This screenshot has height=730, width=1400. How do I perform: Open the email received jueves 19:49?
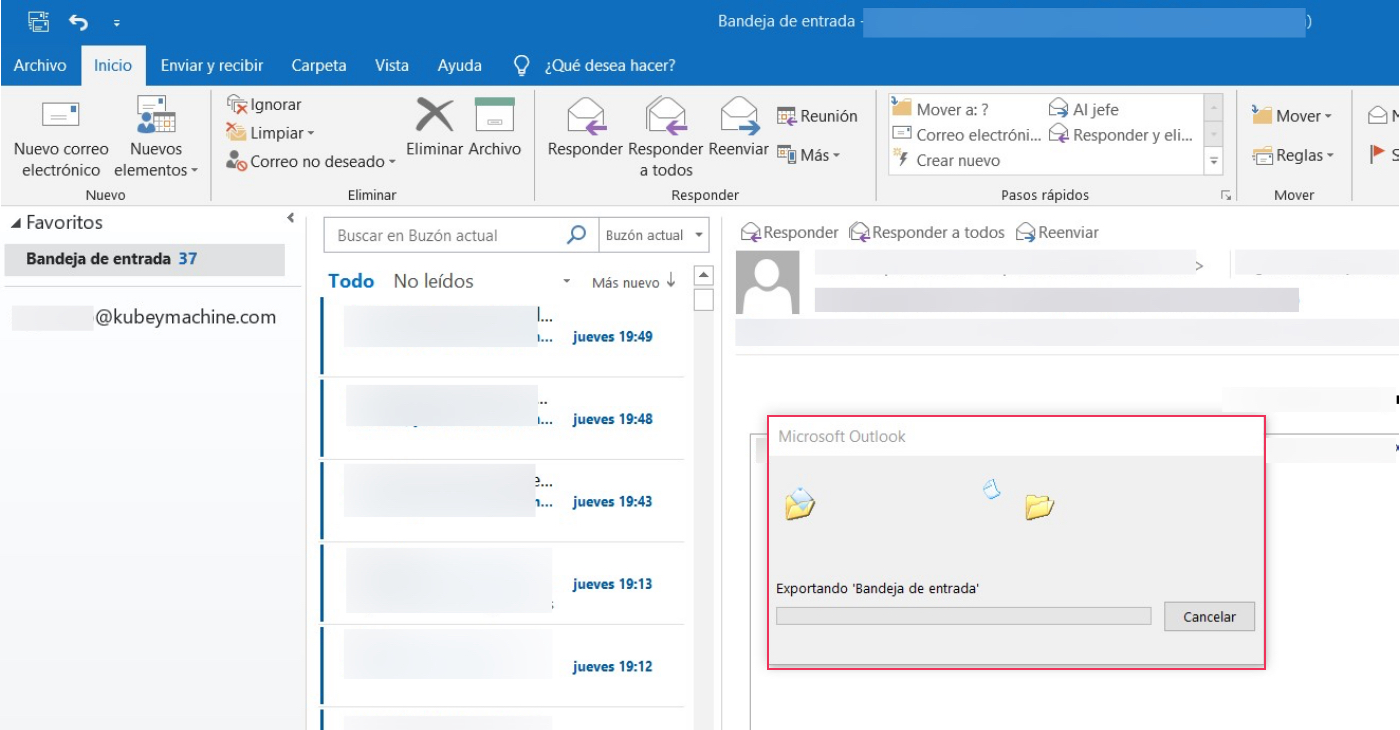point(502,337)
